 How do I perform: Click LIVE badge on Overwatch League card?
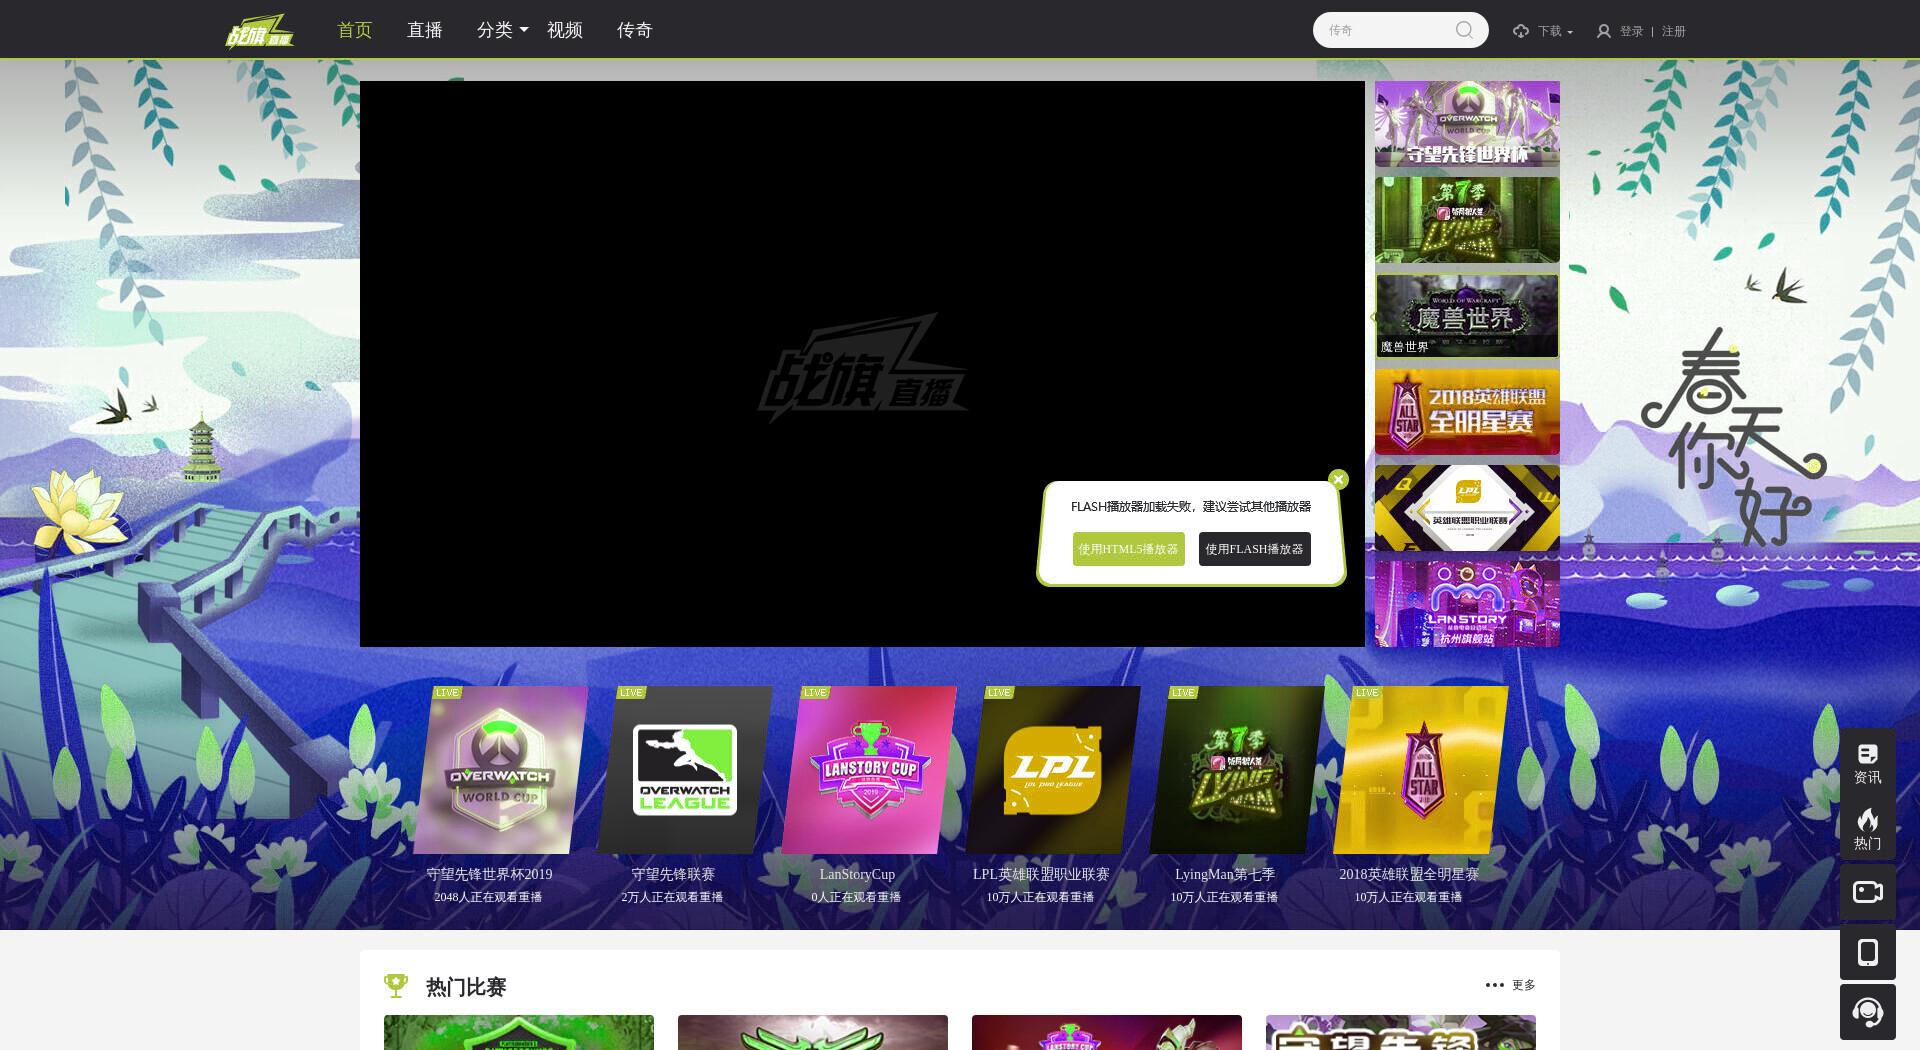pyautogui.click(x=631, y=692)
